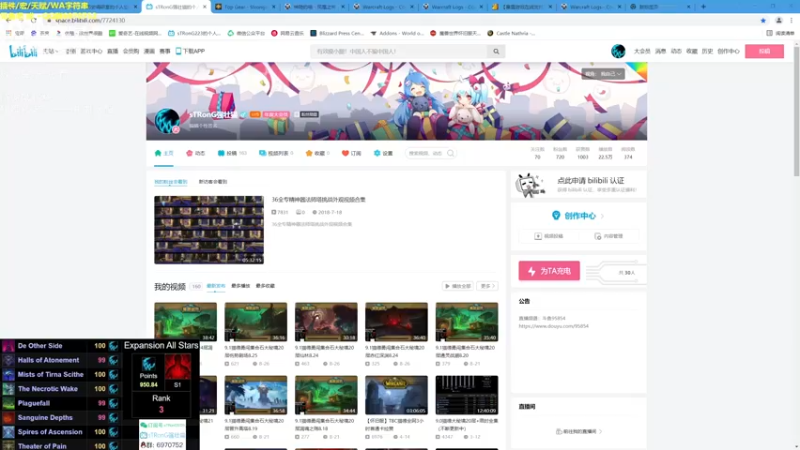Open the douyu.com/95854 announcement link
The width and height of the screenshot is (800, 450).
coord(554,326)
